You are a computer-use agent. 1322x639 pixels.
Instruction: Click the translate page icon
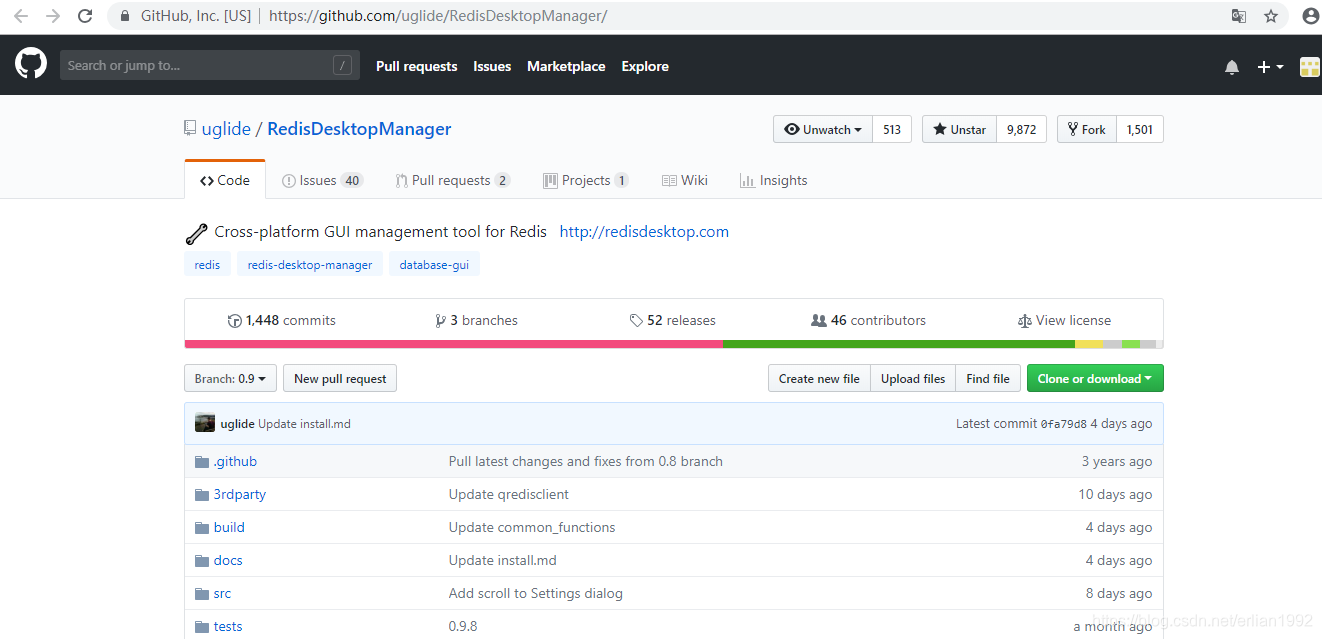1239,16
